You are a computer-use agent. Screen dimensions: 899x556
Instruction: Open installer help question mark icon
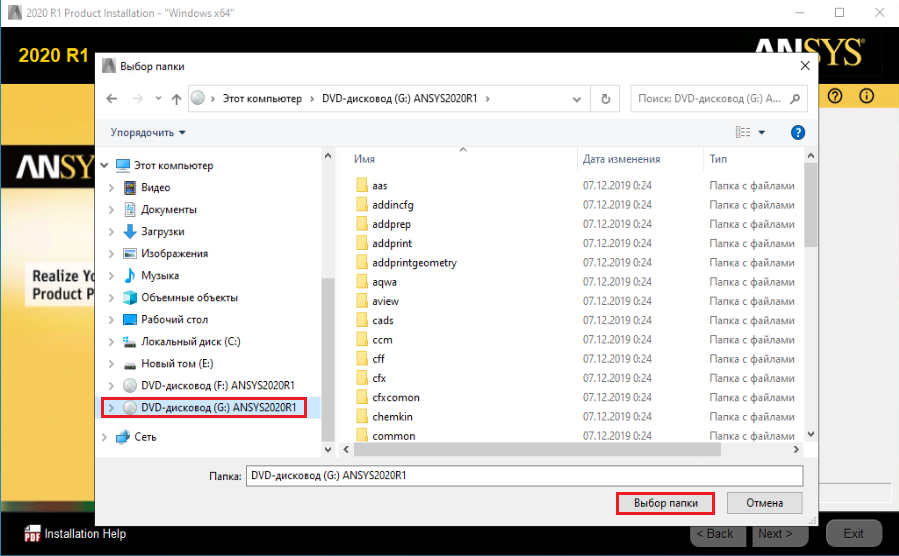(x=835, y=96)
